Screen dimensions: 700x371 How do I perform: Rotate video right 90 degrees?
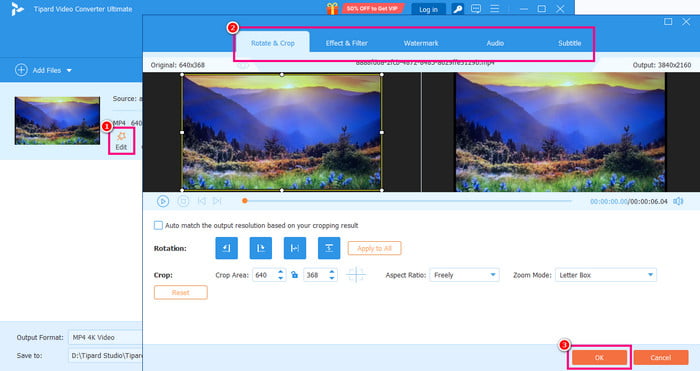261,248
